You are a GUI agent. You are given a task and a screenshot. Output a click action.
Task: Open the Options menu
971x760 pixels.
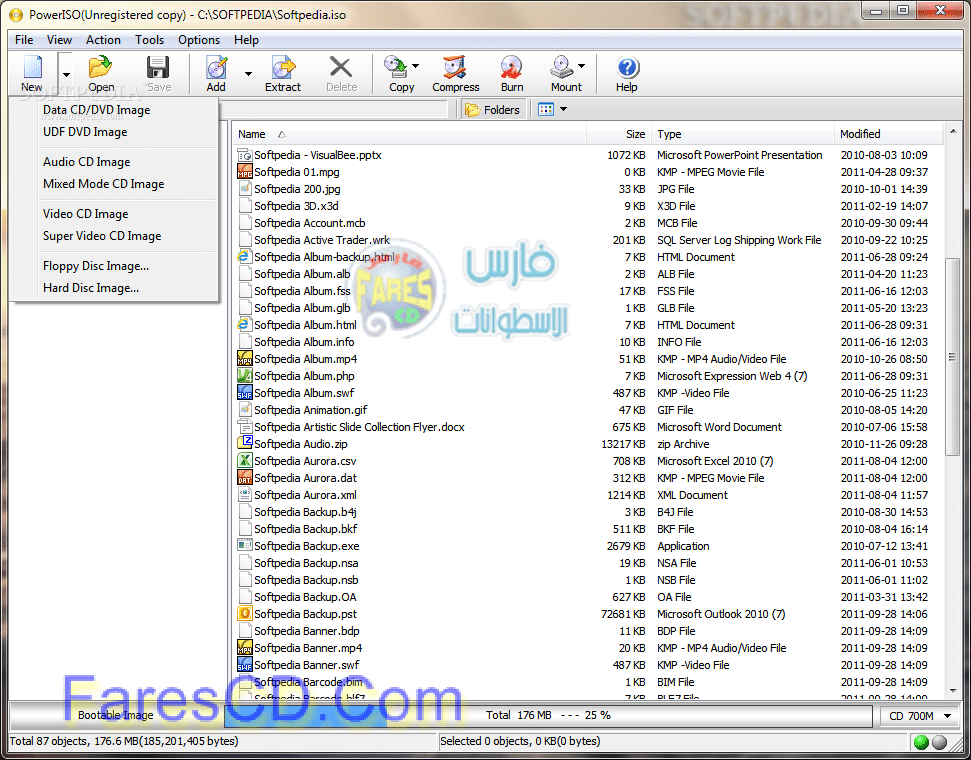point(199,40)
